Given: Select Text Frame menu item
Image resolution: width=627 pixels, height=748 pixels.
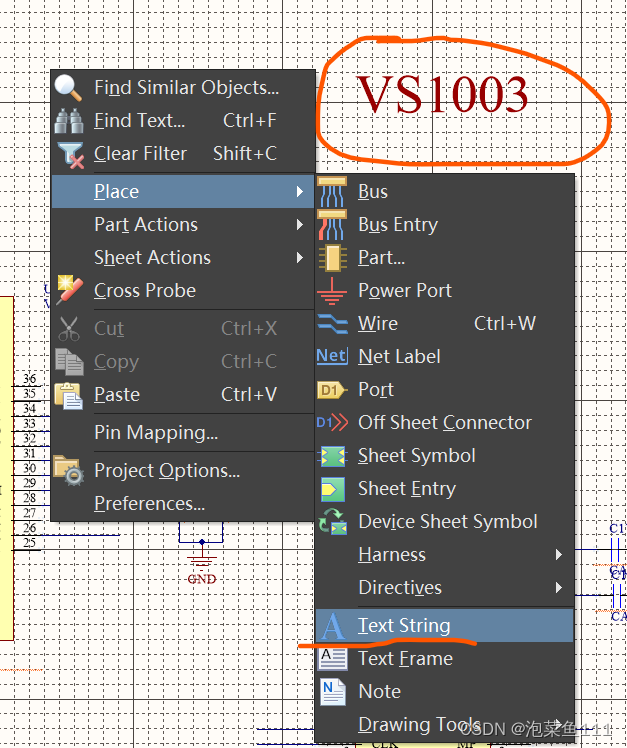Looking at the screenshot, I should coord(444,658).
